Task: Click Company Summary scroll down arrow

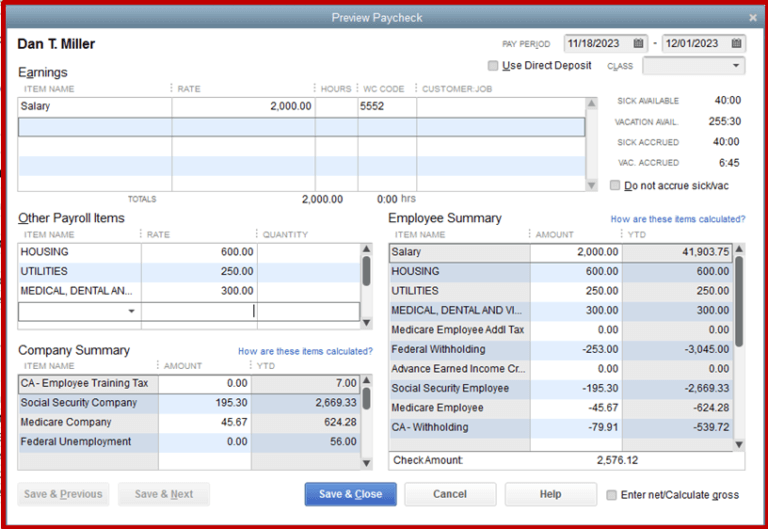Action: pyautogui.click(x=366, y=463)
